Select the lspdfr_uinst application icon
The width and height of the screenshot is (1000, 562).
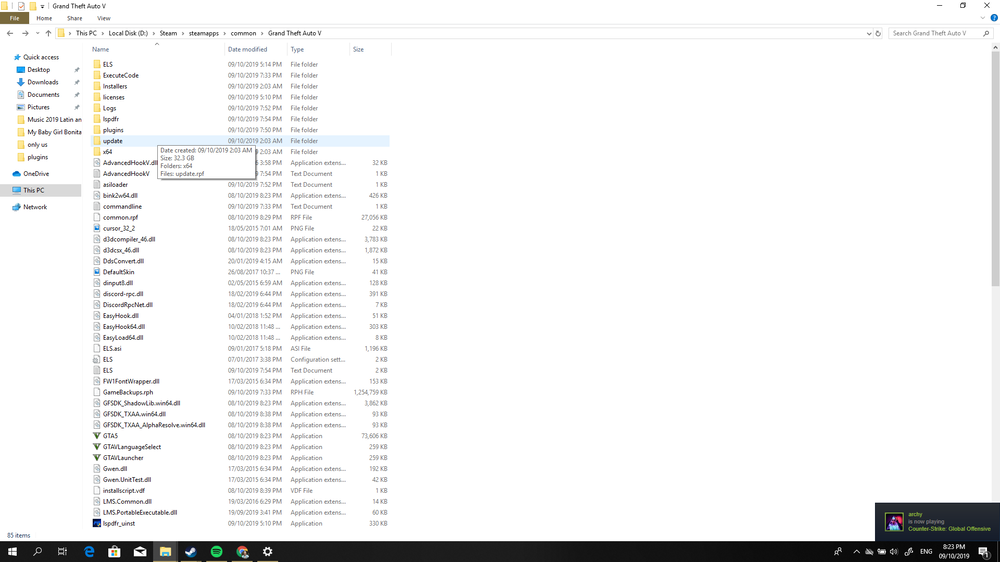coord(97,524)
